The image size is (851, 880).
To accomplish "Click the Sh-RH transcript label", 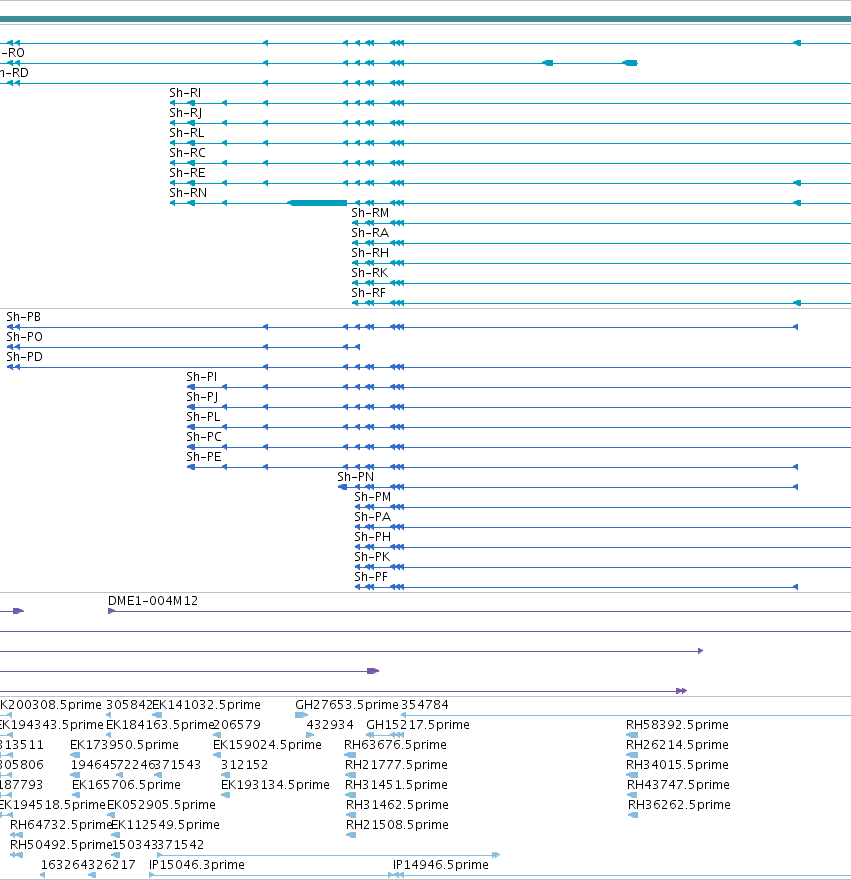I will click(x=370, y=253).
